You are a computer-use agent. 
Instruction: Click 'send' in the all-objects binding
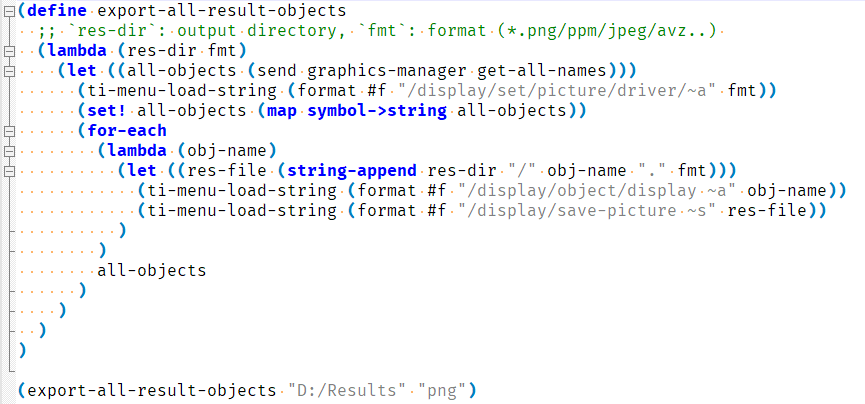pos(277,71)
